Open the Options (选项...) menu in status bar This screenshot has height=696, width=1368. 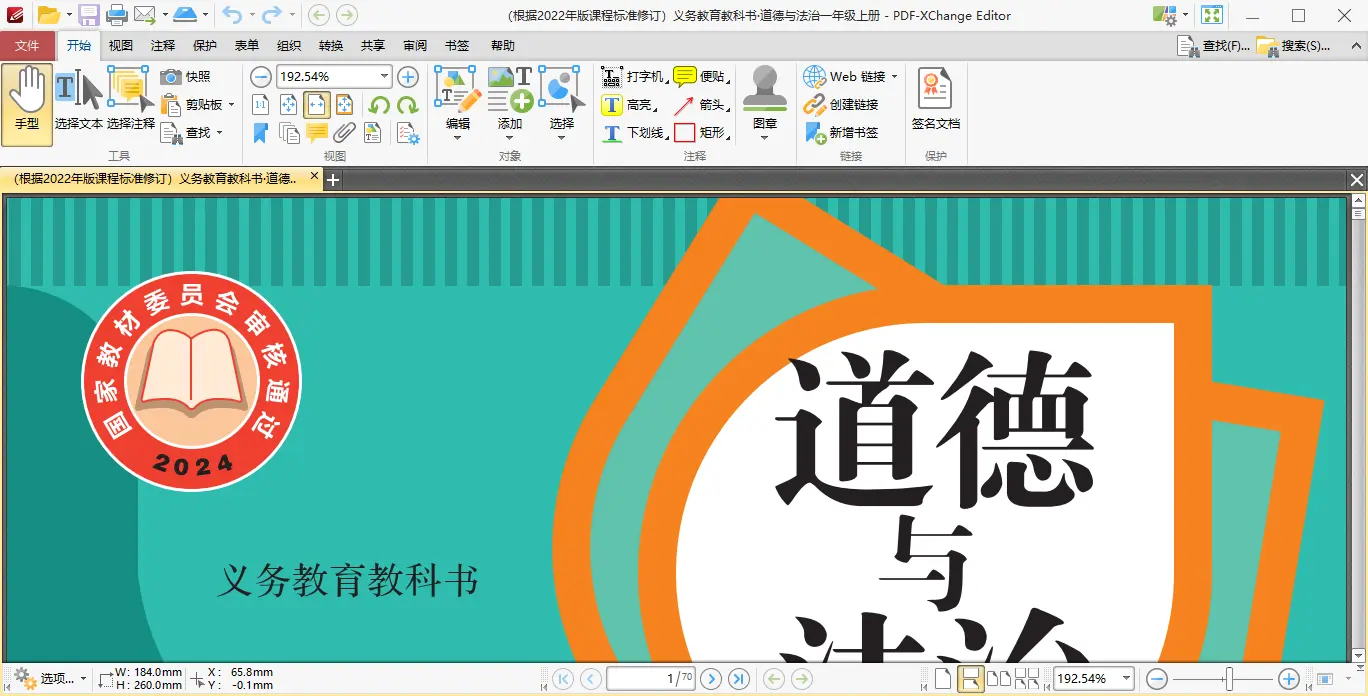coord(49,679)
